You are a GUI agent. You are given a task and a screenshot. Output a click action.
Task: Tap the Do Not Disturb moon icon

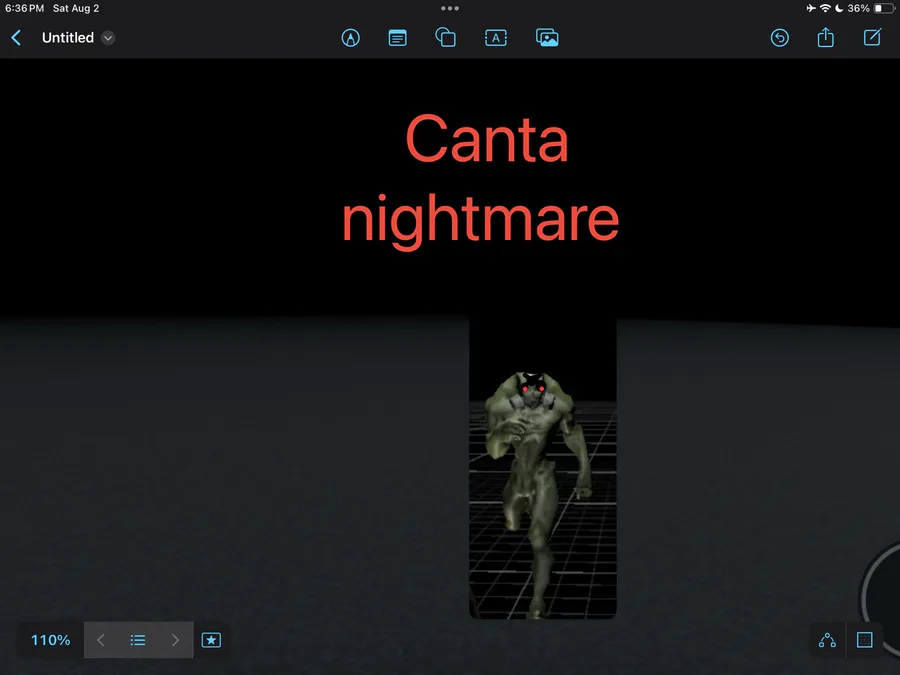click(x=839, y=8)
